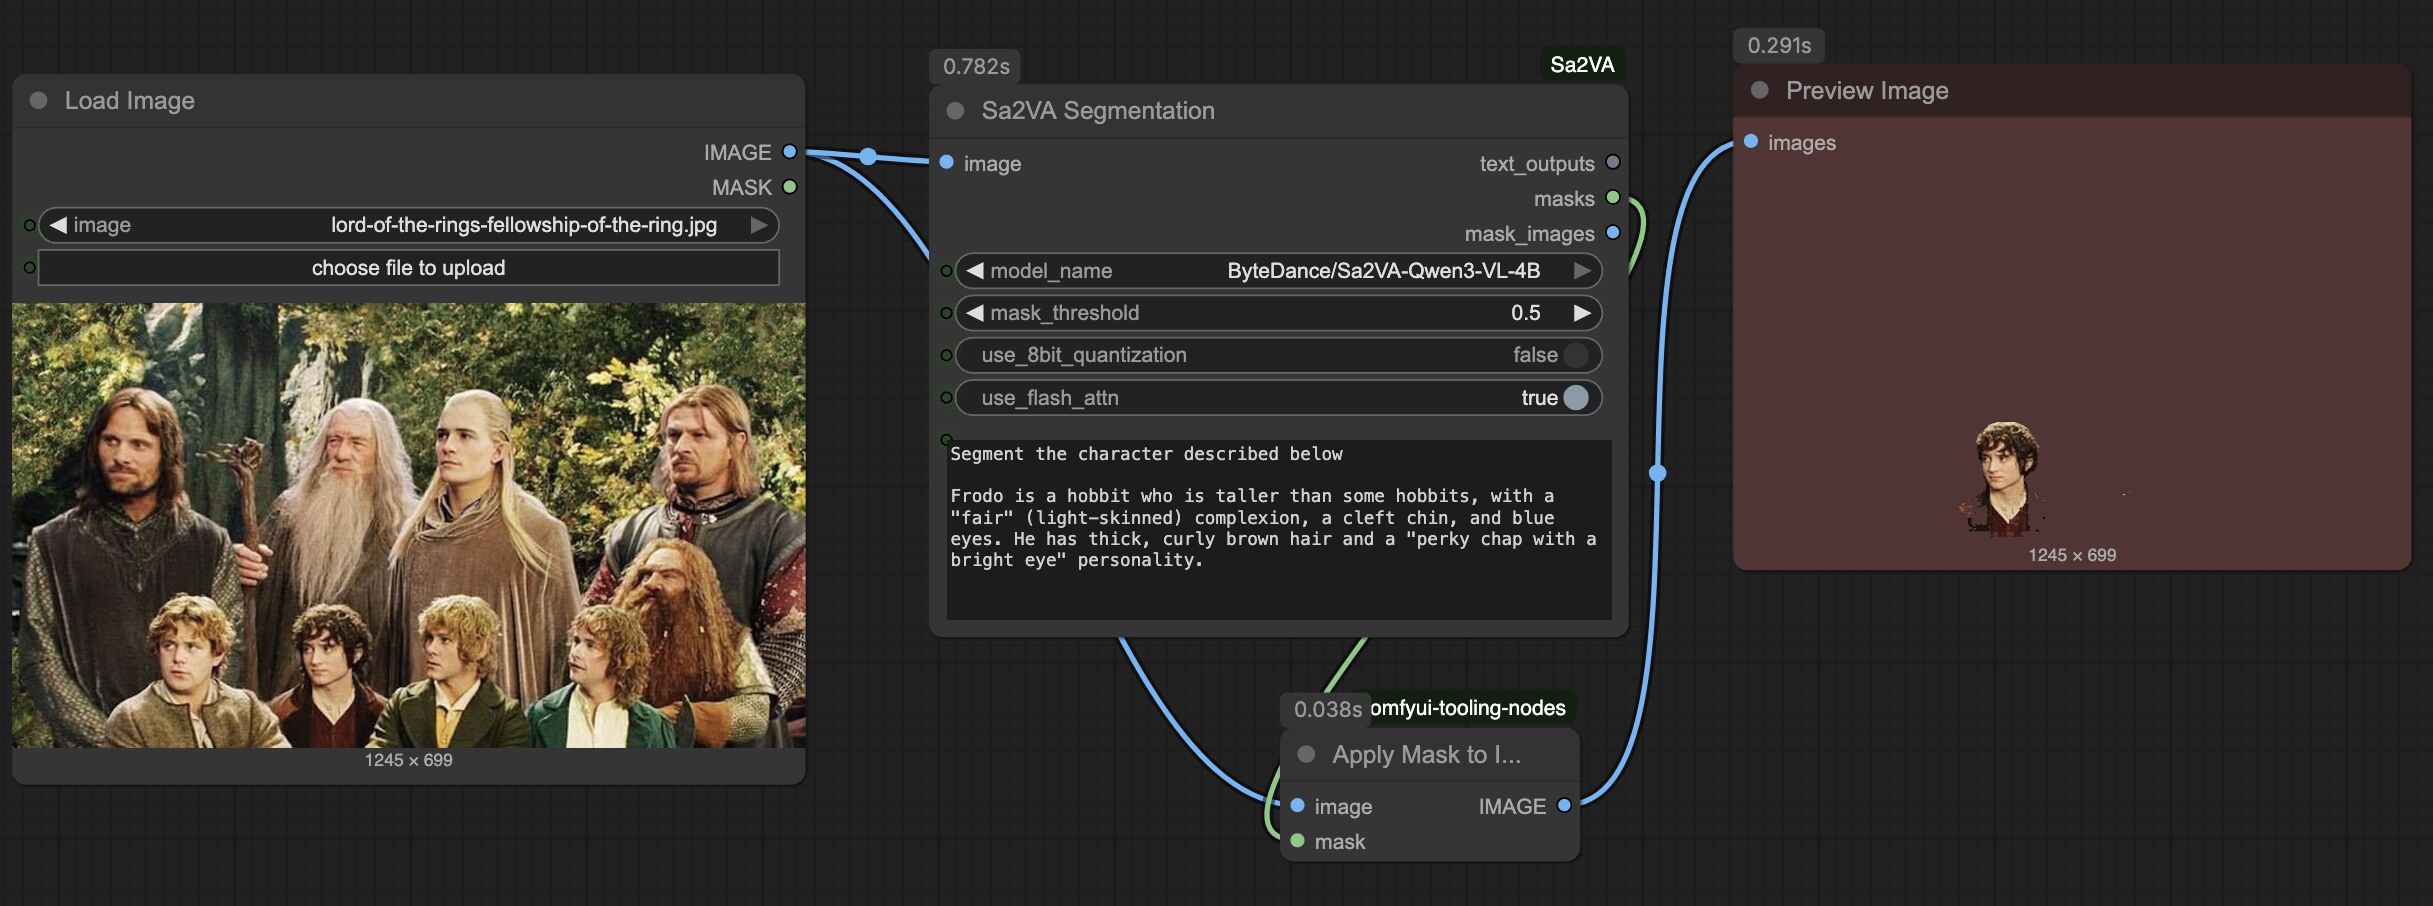Decrease mask_threshold with left arrow

tap(975, 313)
